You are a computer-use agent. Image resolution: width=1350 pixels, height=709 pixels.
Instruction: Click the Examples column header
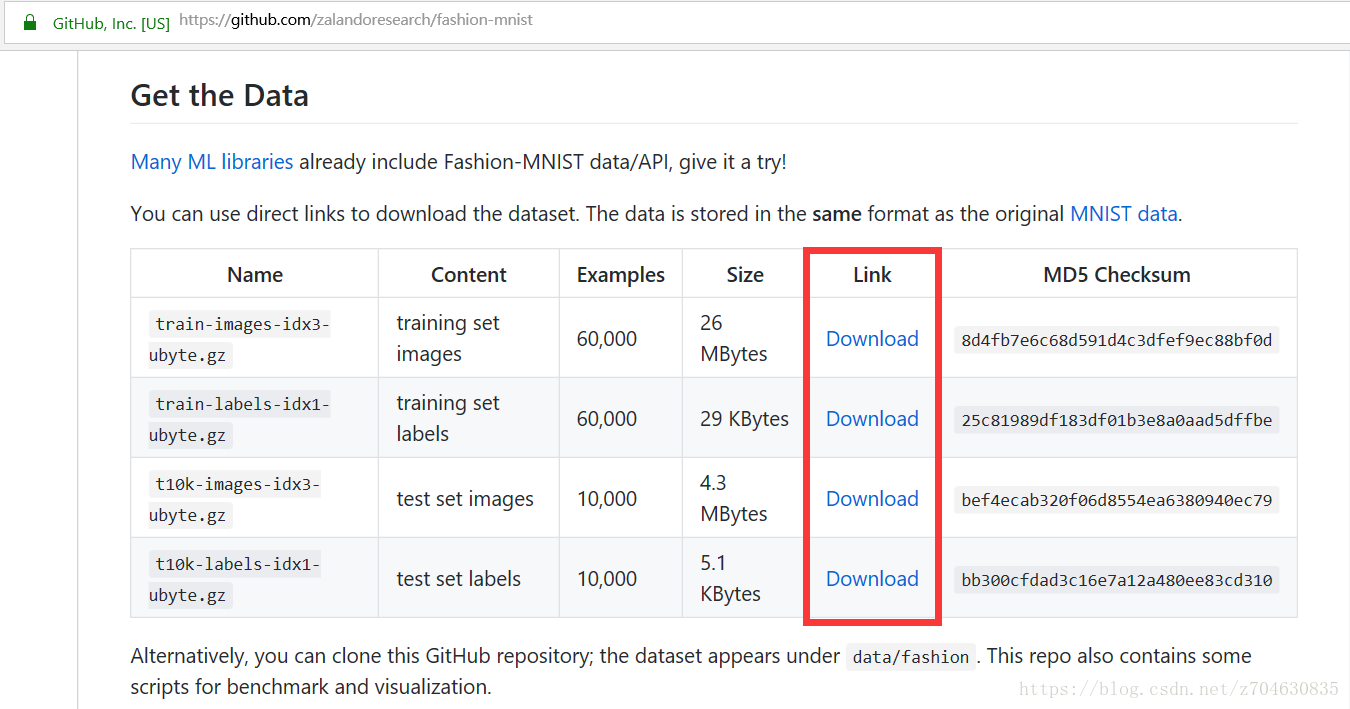click(x=621, y=274)
